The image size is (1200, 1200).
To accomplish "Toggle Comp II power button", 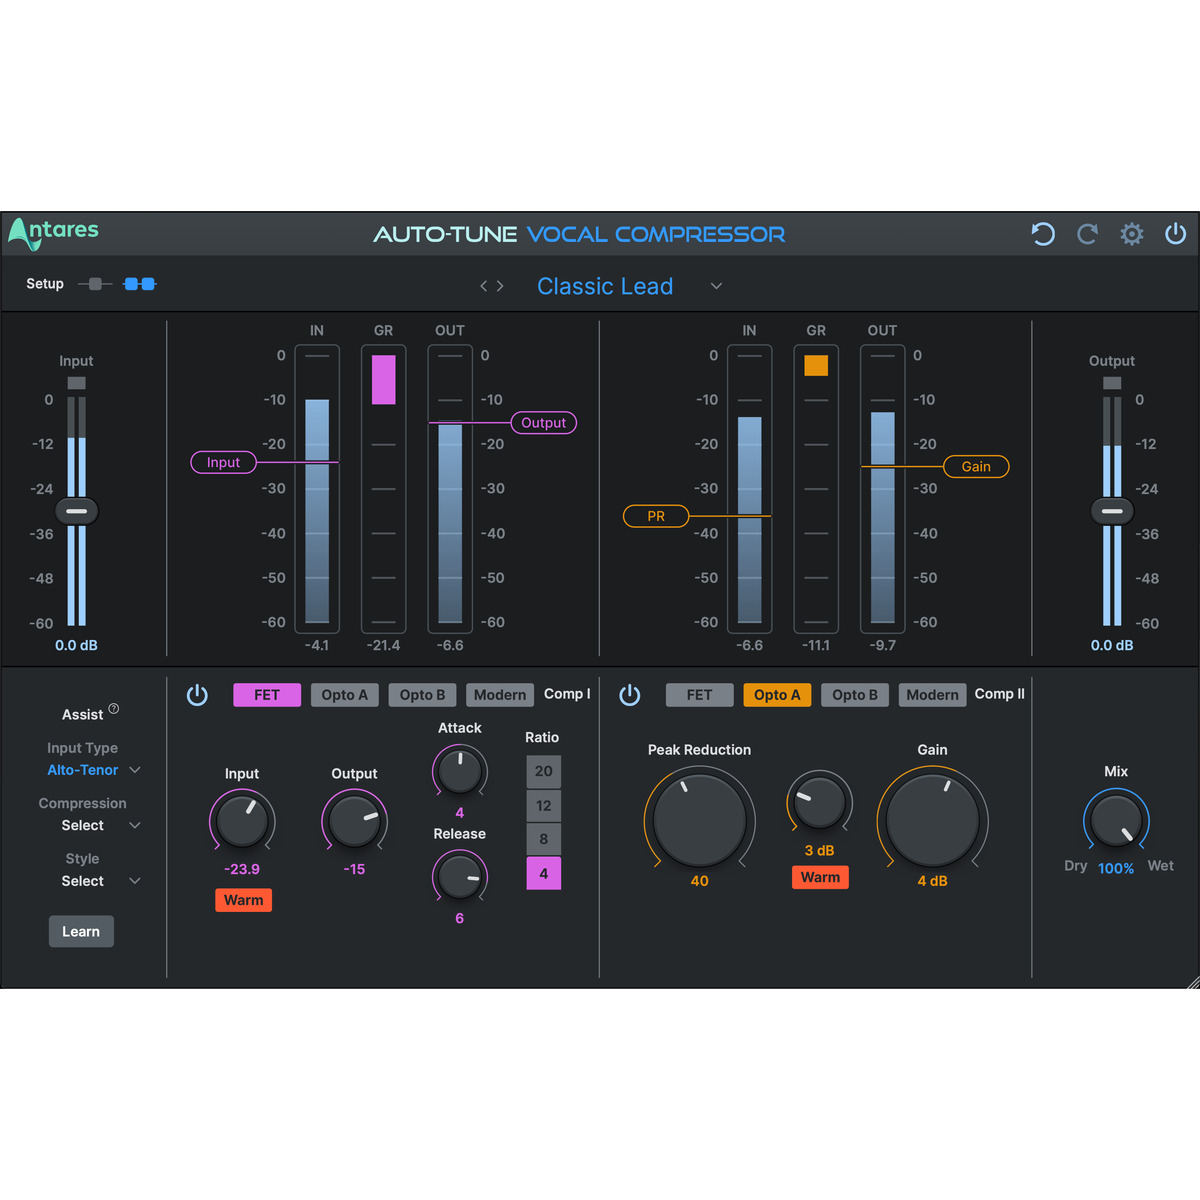I will click(630, 695).
